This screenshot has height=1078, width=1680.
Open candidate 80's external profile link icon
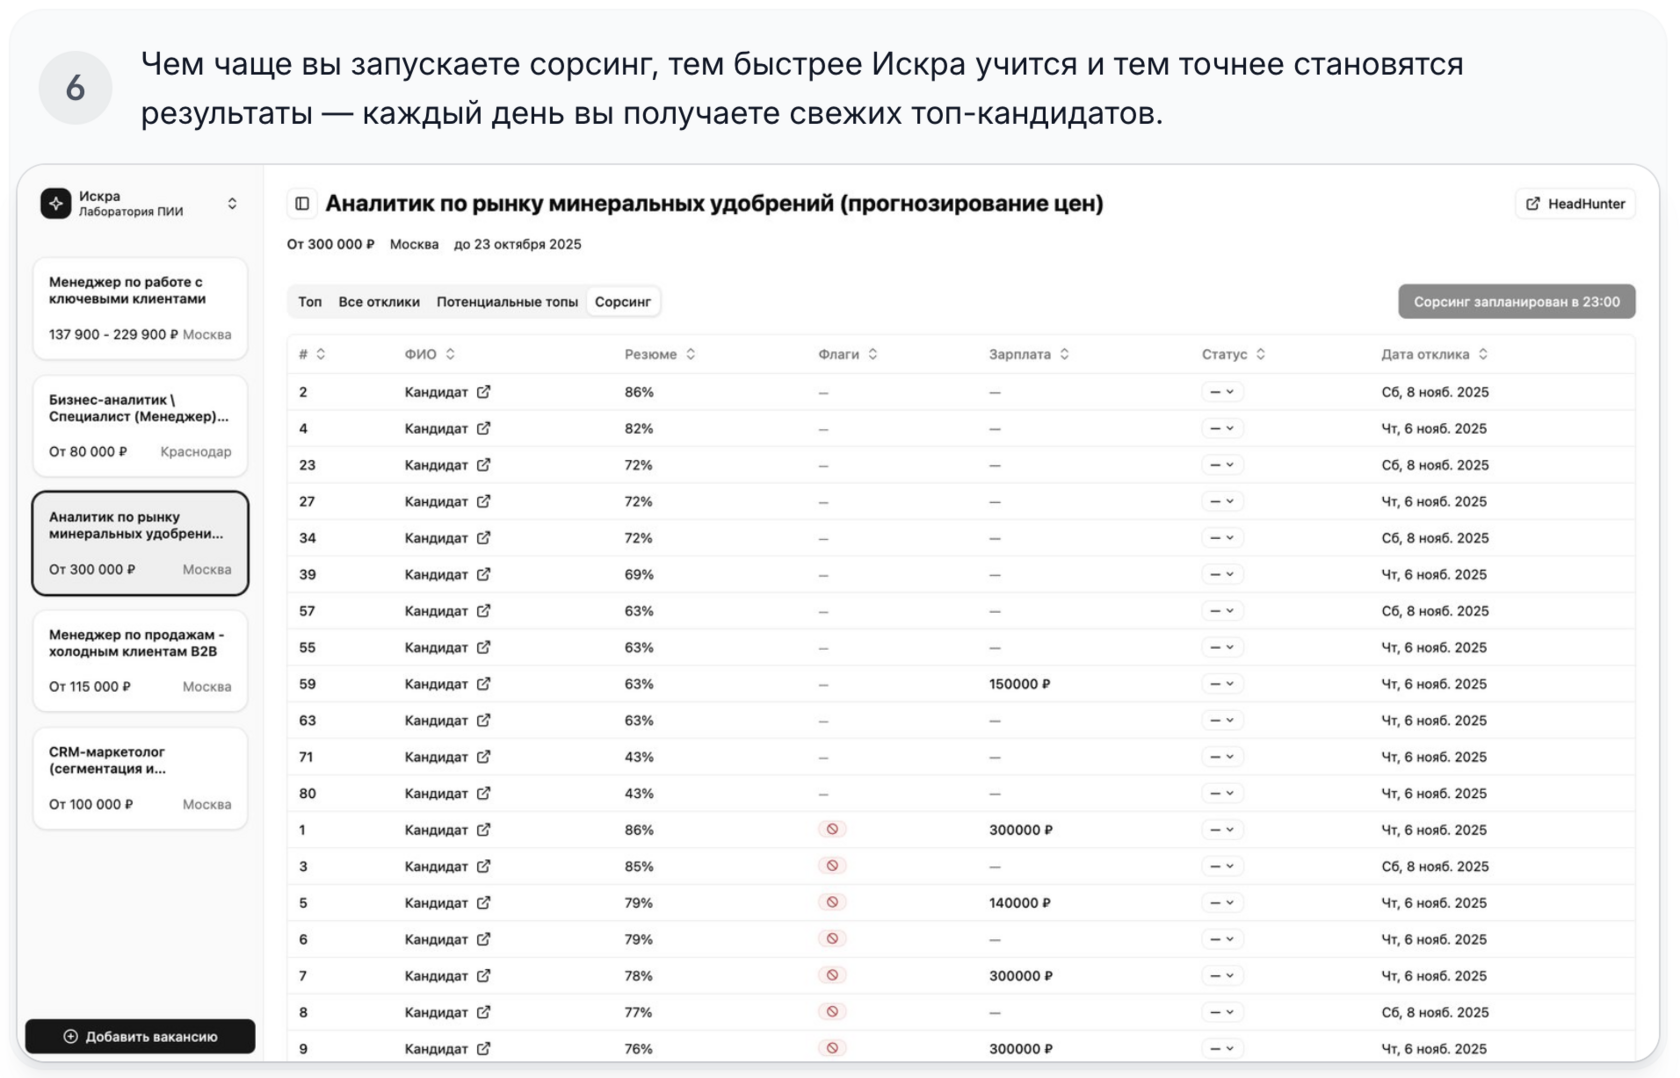click(484, 794)
